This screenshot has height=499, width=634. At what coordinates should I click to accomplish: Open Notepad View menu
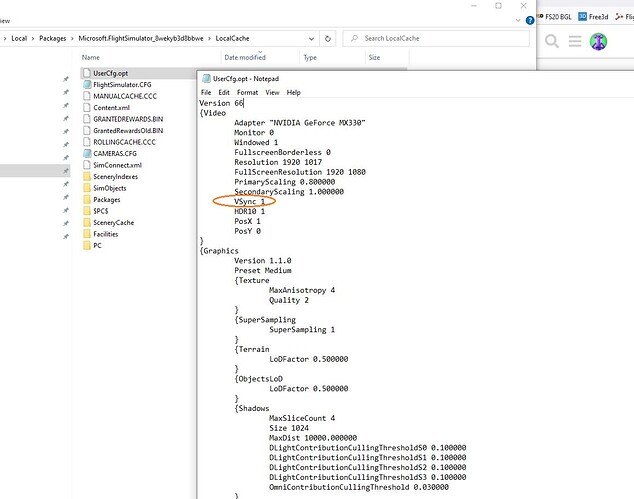tap(272, 93)
